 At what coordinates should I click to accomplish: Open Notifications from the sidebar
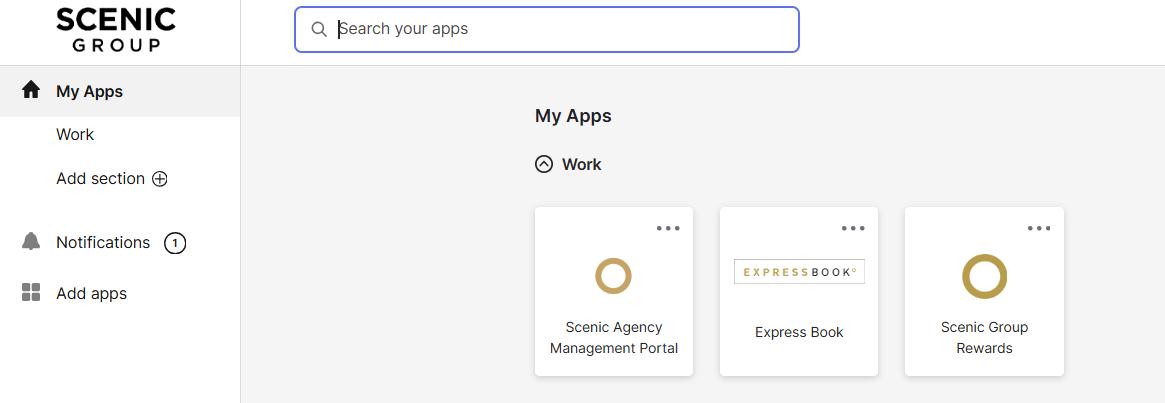(103, 242)
